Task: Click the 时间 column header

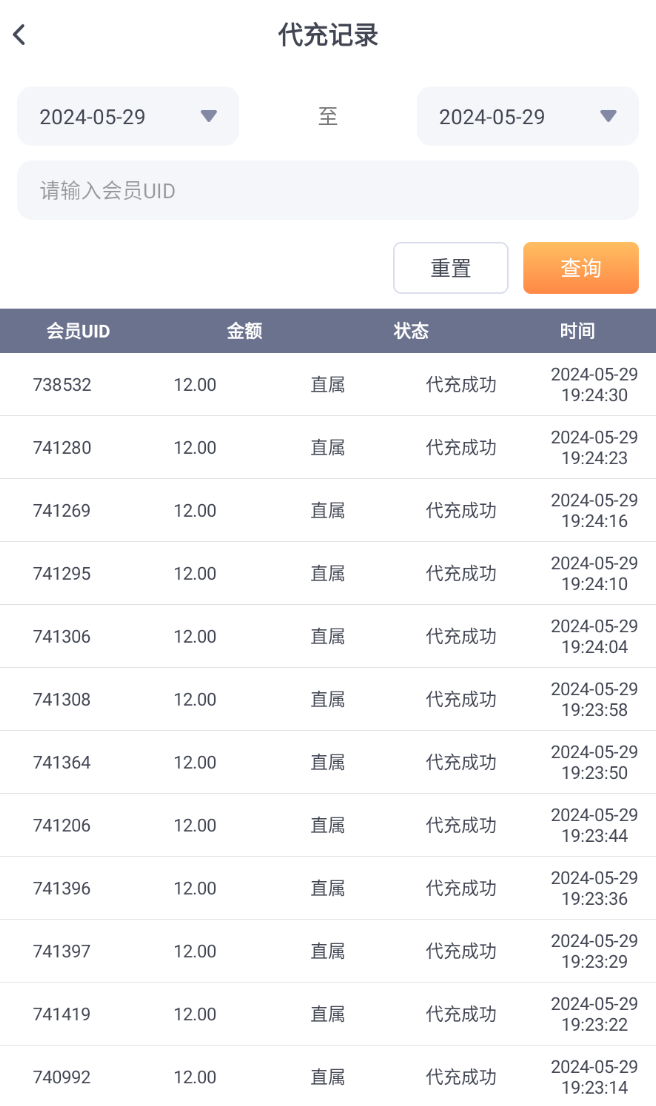Action: point(577,331)
